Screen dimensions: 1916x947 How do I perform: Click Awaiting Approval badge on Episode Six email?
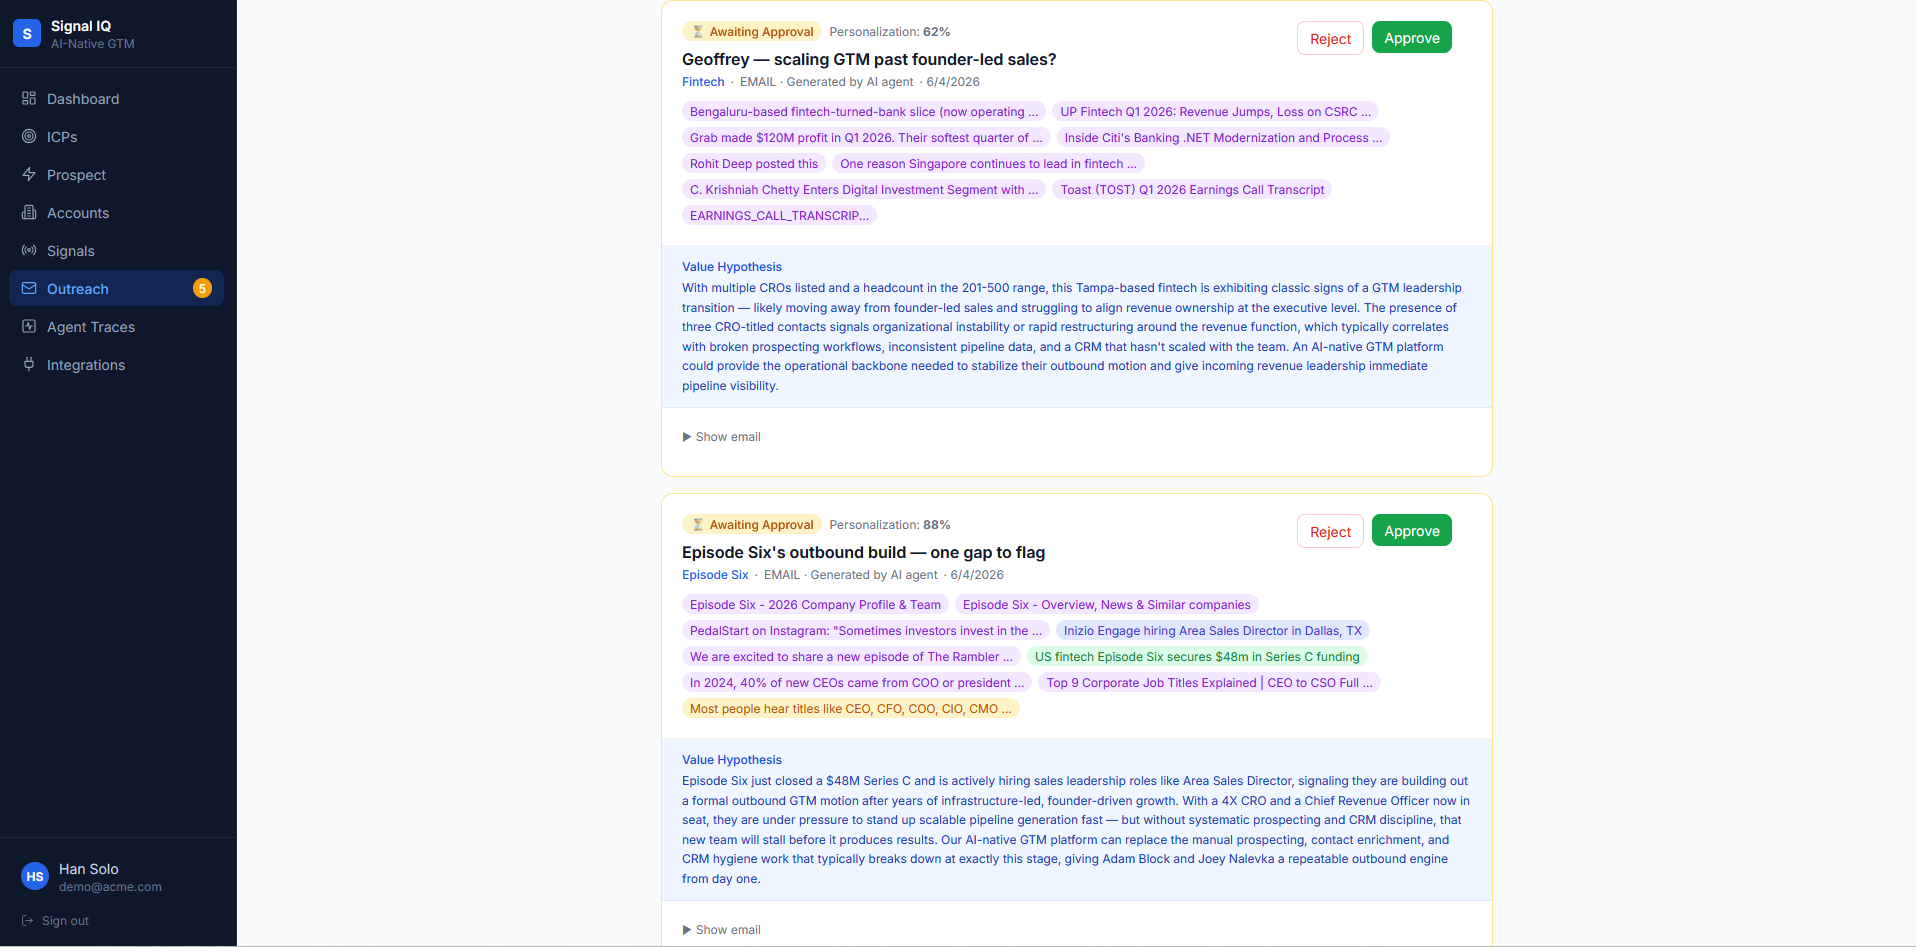pyautogui.click(x=752, y=525)
